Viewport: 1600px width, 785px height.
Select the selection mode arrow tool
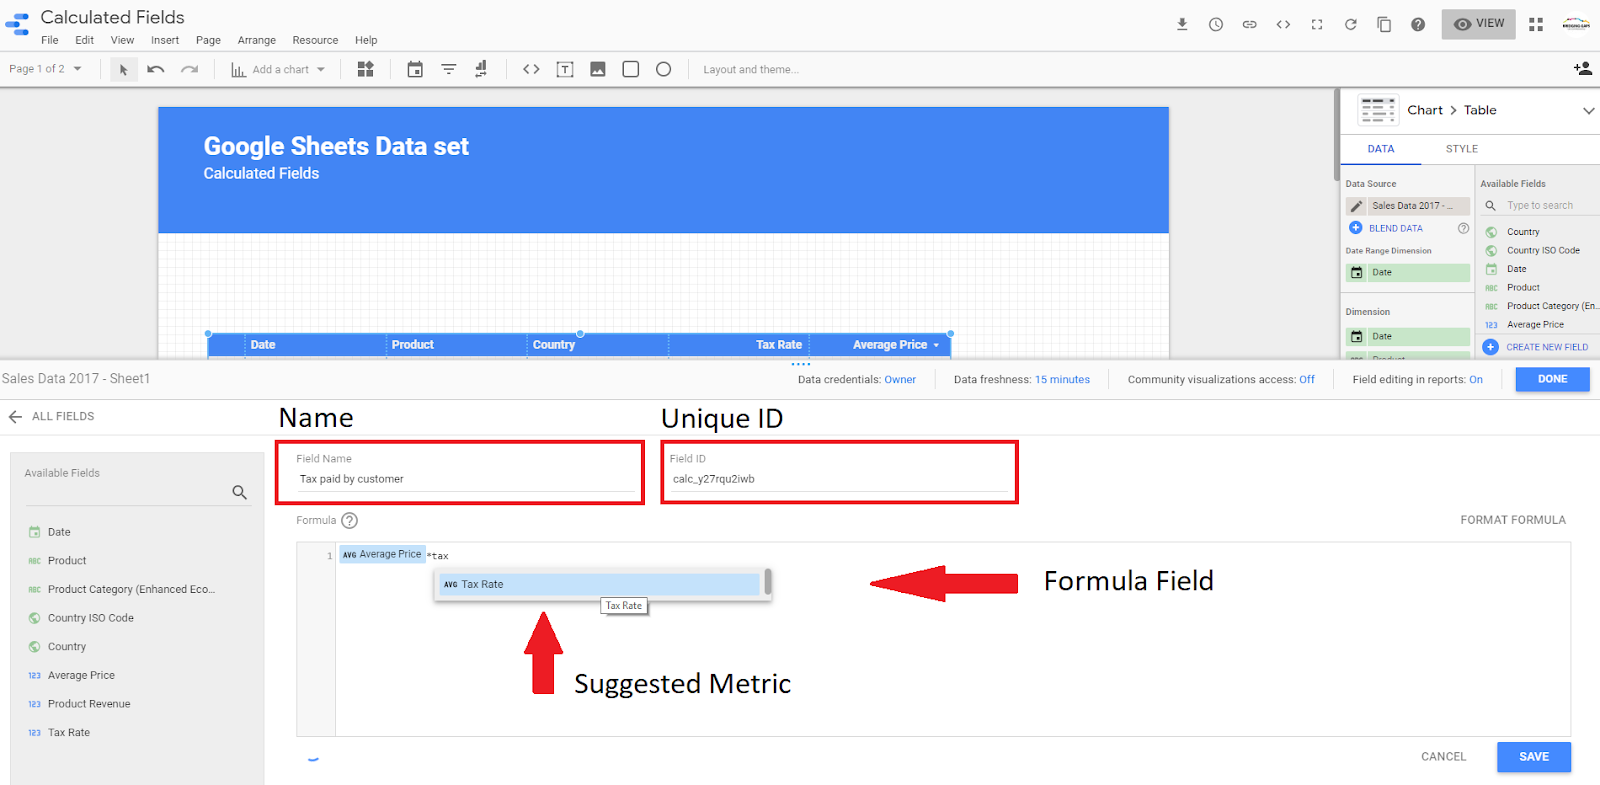pos(123,69)
